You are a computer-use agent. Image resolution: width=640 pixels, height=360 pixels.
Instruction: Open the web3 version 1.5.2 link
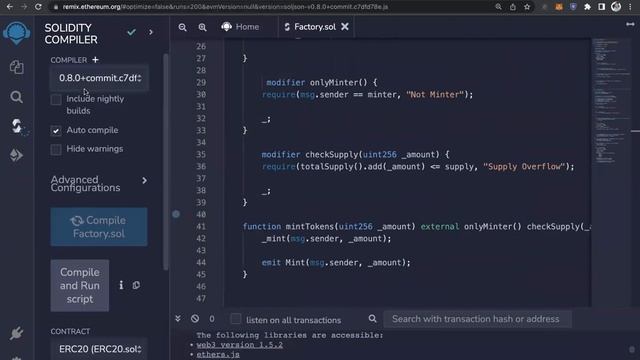pos(240,345)
